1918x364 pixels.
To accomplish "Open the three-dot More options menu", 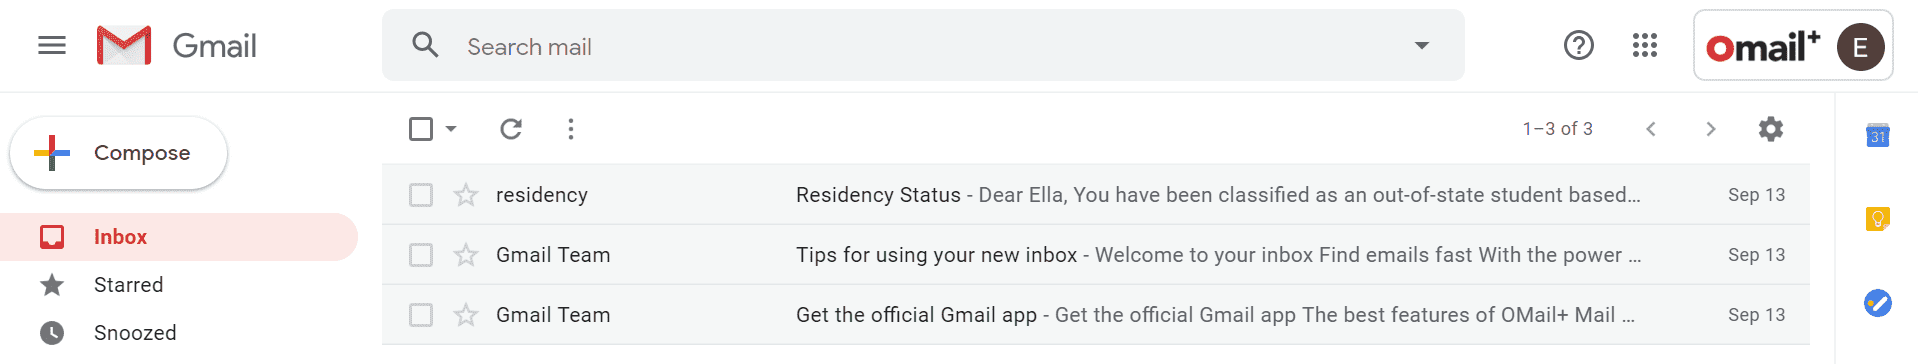I will point(570,129).
